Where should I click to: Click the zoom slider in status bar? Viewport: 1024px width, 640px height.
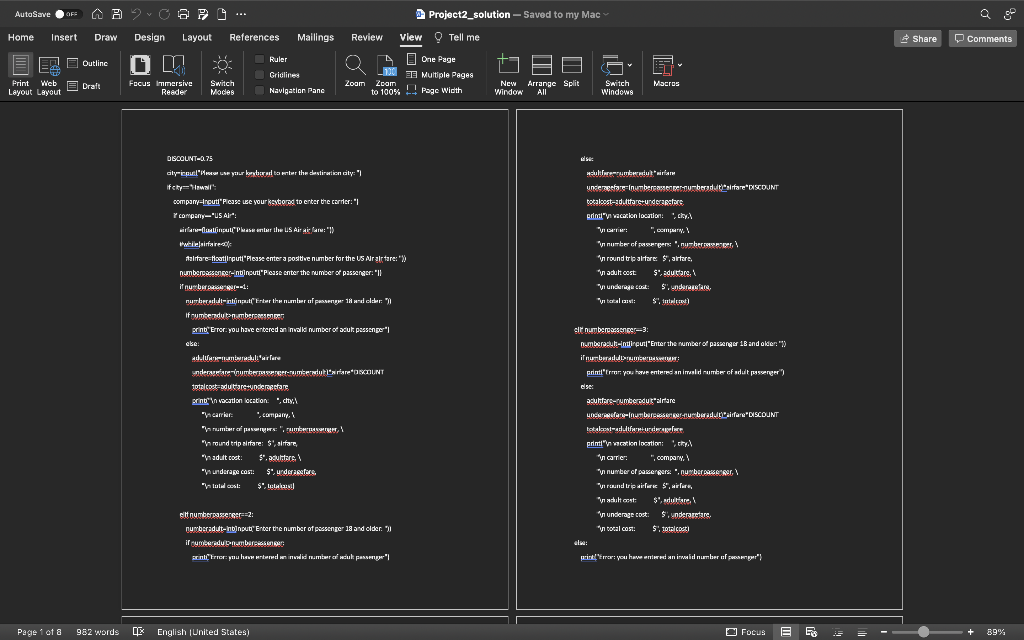(924, 632)
